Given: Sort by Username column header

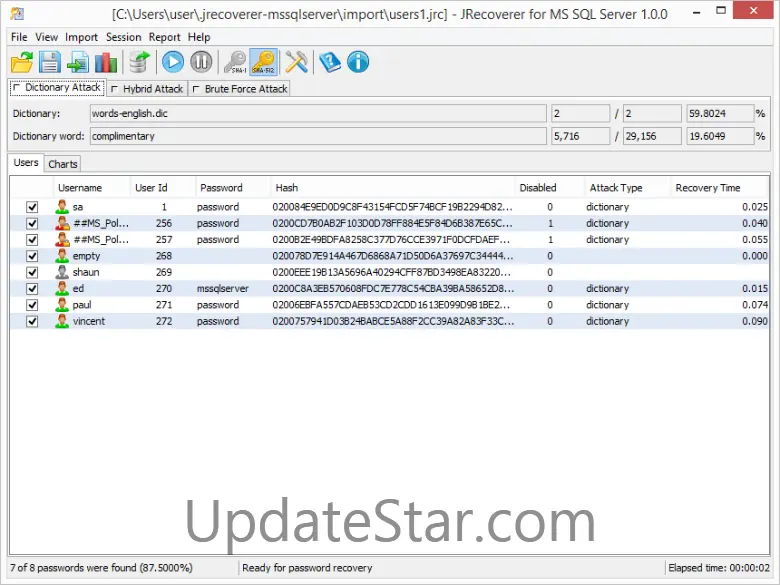Looking at the screenshot, I should point(91,188).
